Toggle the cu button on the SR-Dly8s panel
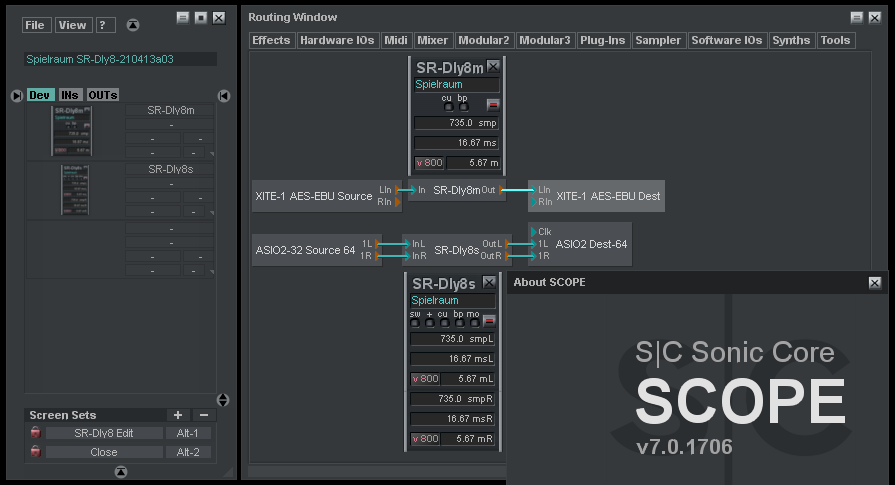The width and height of the screenshot is (895, 485). click(x=445, y=323)
